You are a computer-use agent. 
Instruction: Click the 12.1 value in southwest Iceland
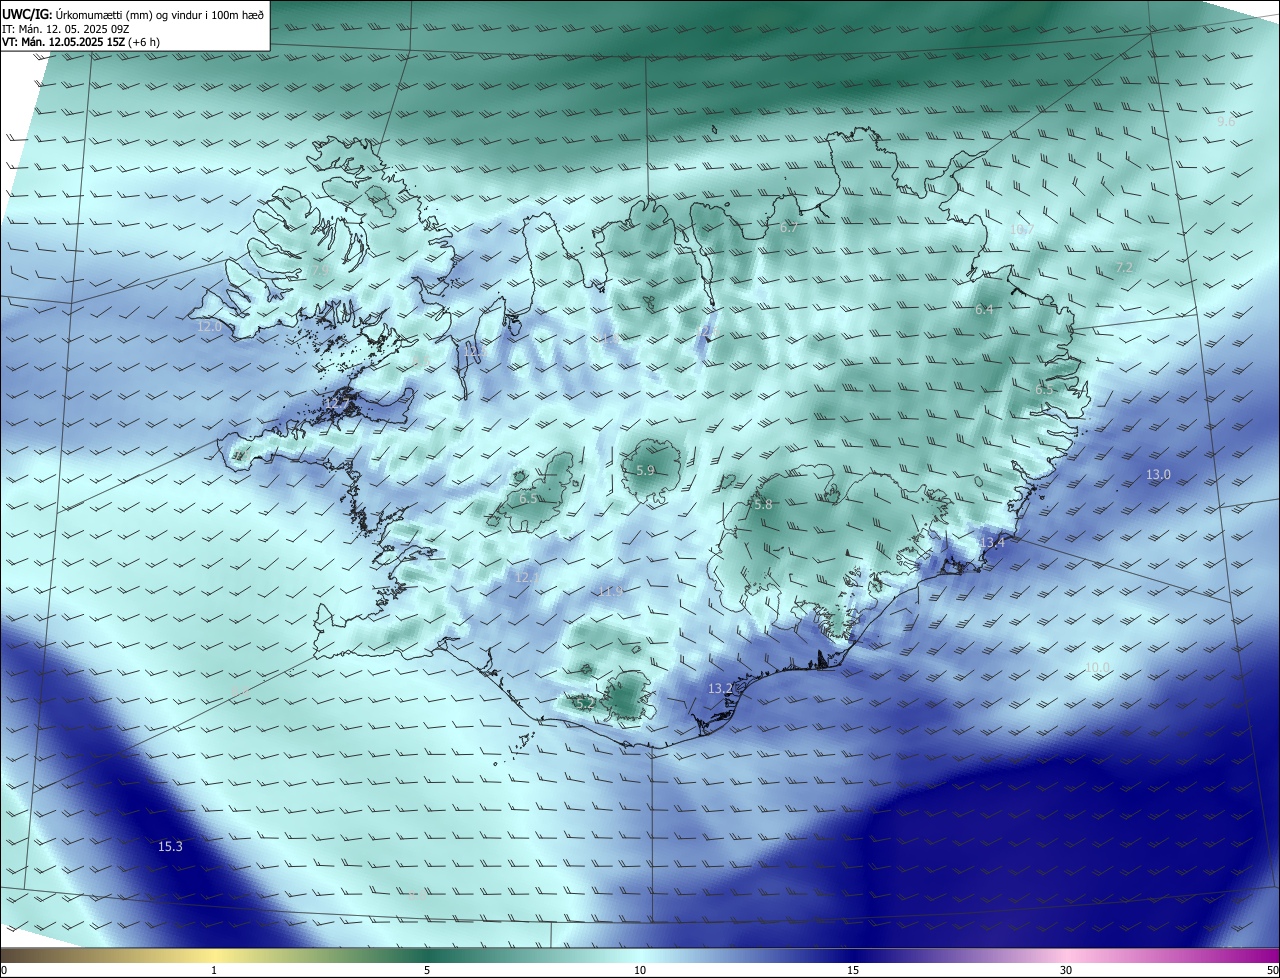[526, 577]
